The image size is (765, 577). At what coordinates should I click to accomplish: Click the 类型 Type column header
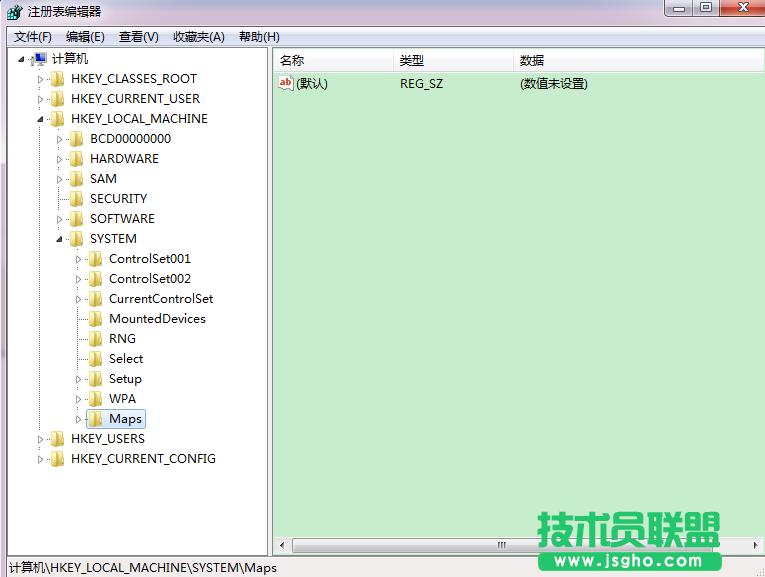coord(411,61)
